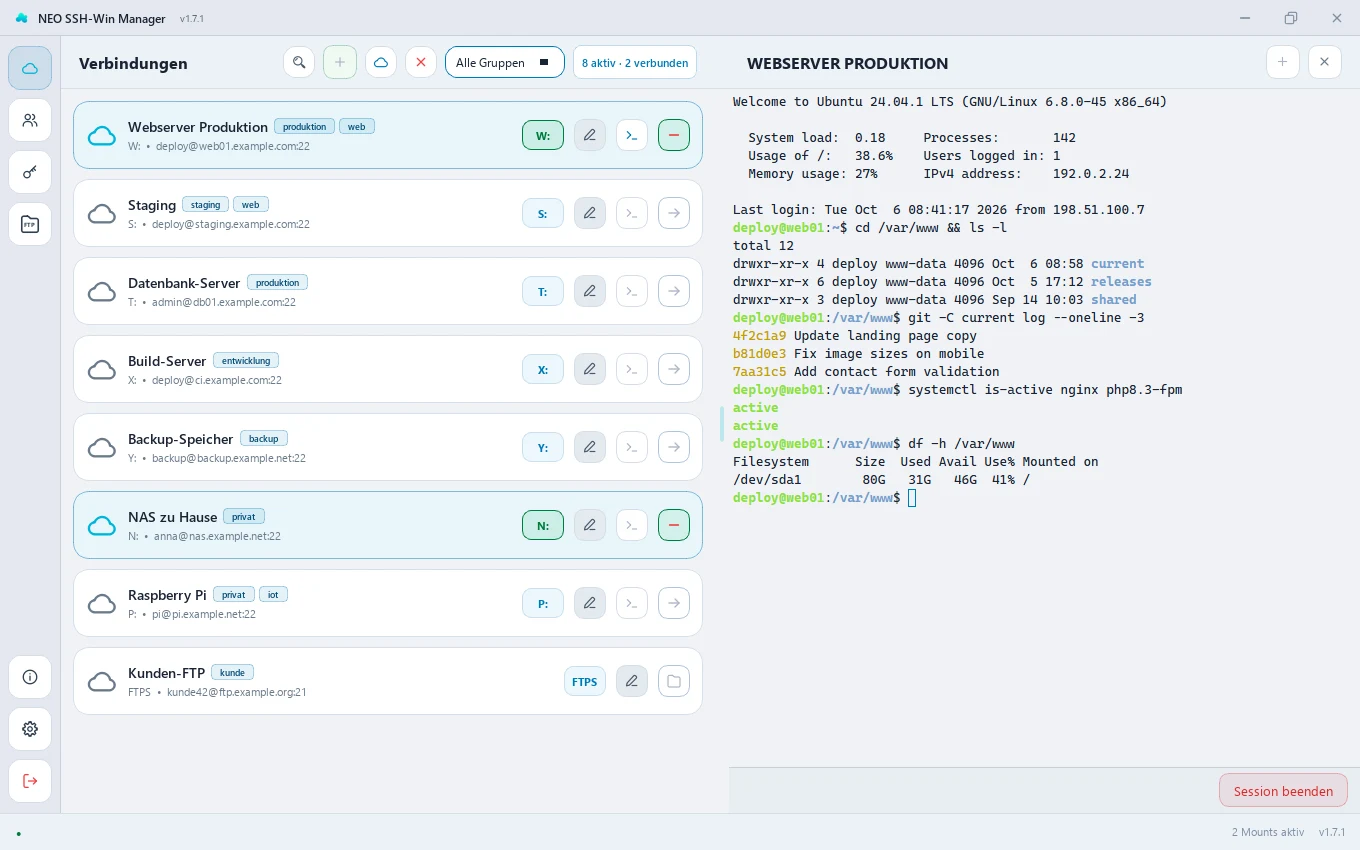Image resolution: width=1360 pixels, height=850 pixels.
Task: Click the 8 aktiv · 2 verbunden status button
Action: point(635,62)
